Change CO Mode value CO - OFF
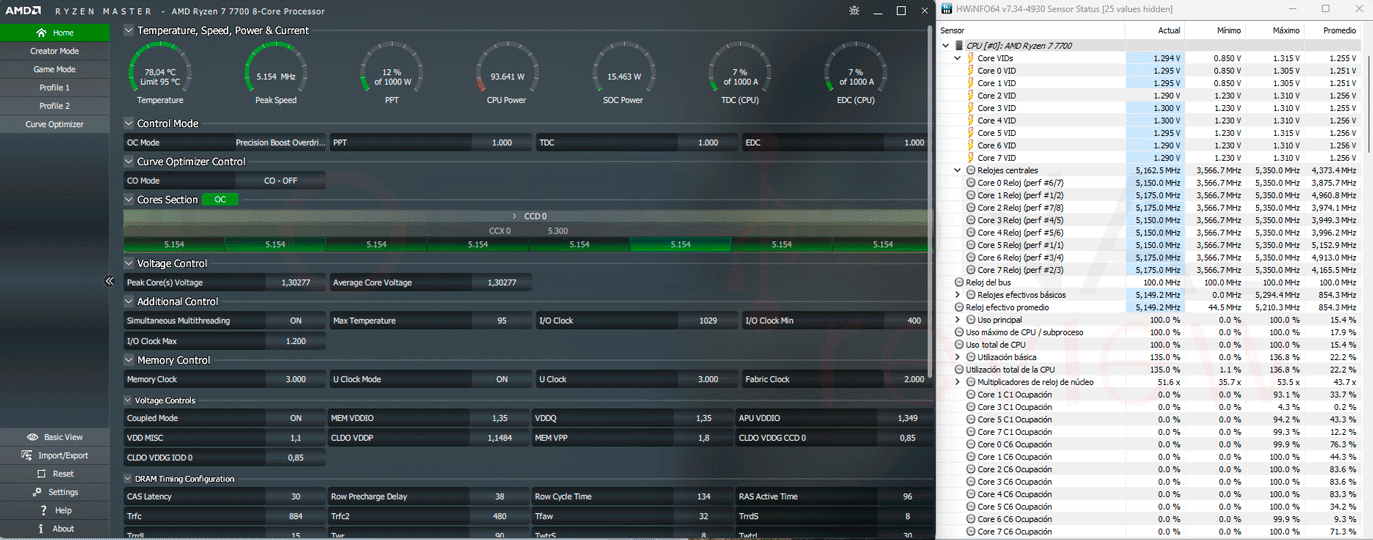The image size is (1373, 540). pyautogui.click(x=280, y=181)
